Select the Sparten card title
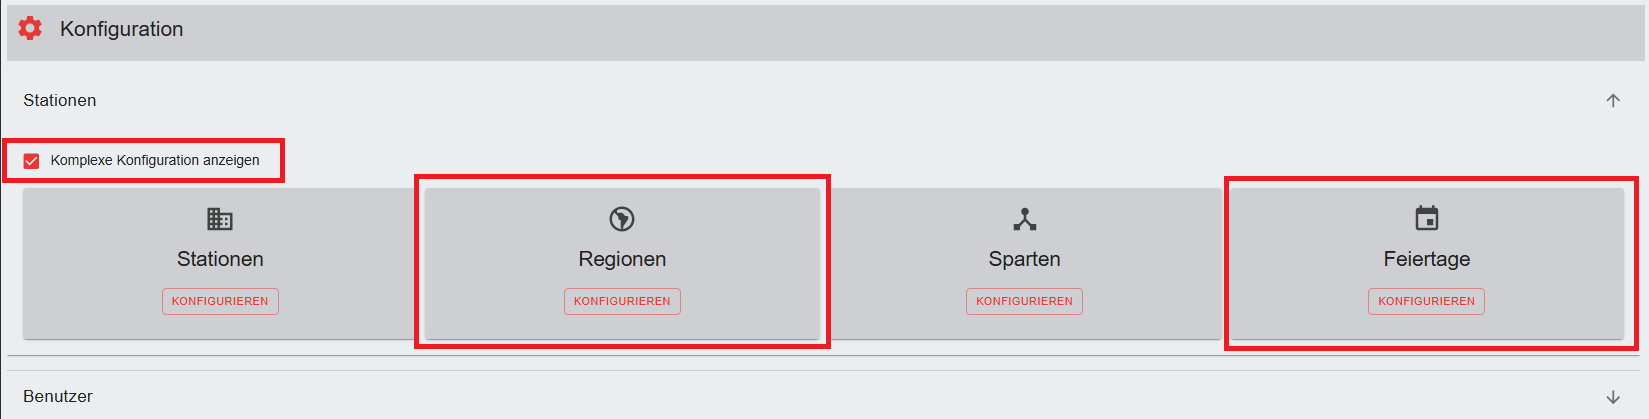Image resolution: width=1649 pixels, height=419 pixels. pyautogui.click(x=1024, y=259)
